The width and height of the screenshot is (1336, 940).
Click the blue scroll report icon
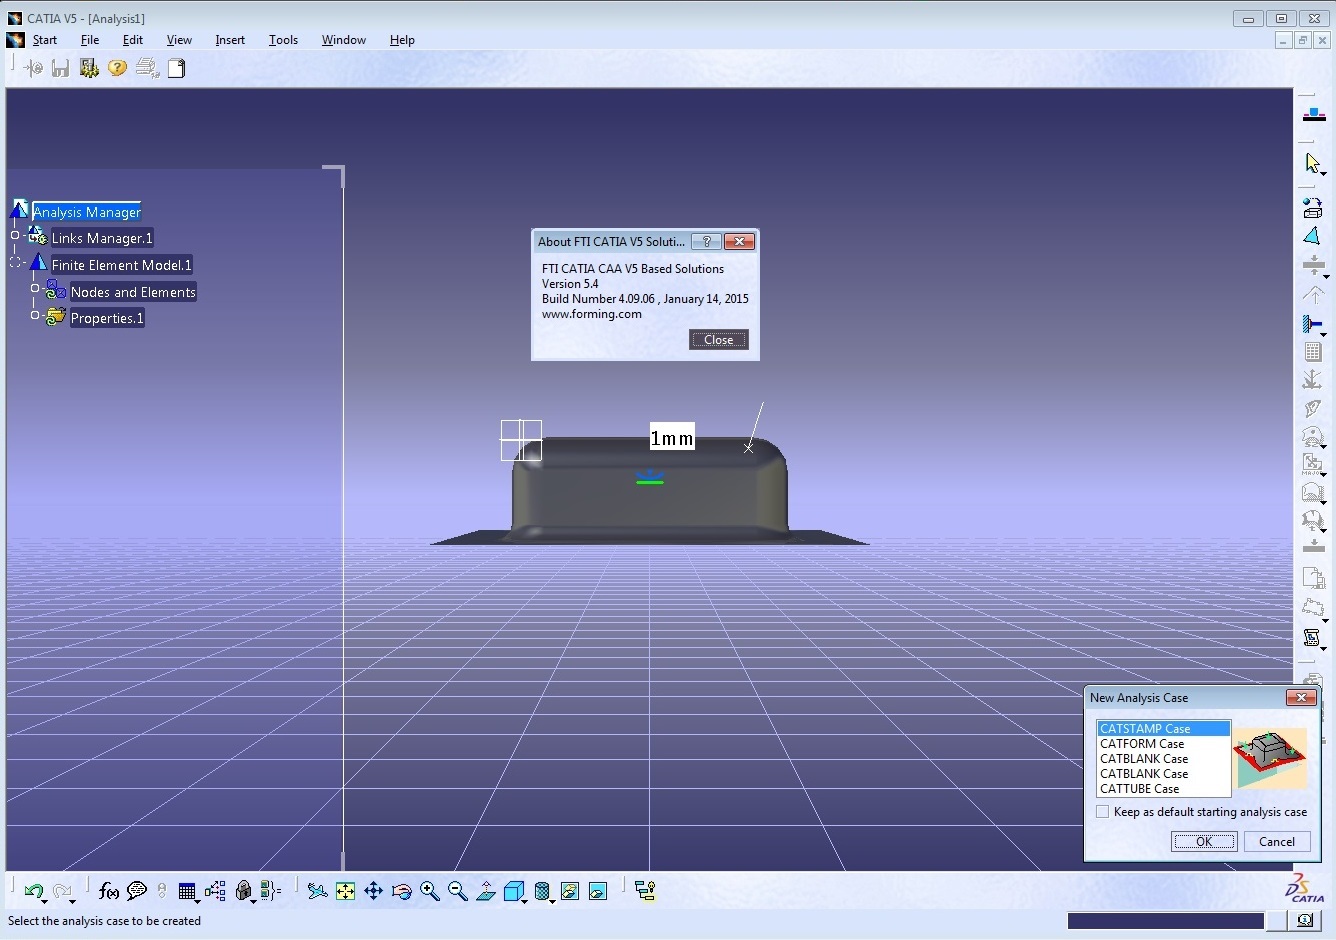tap(1312, 637)
